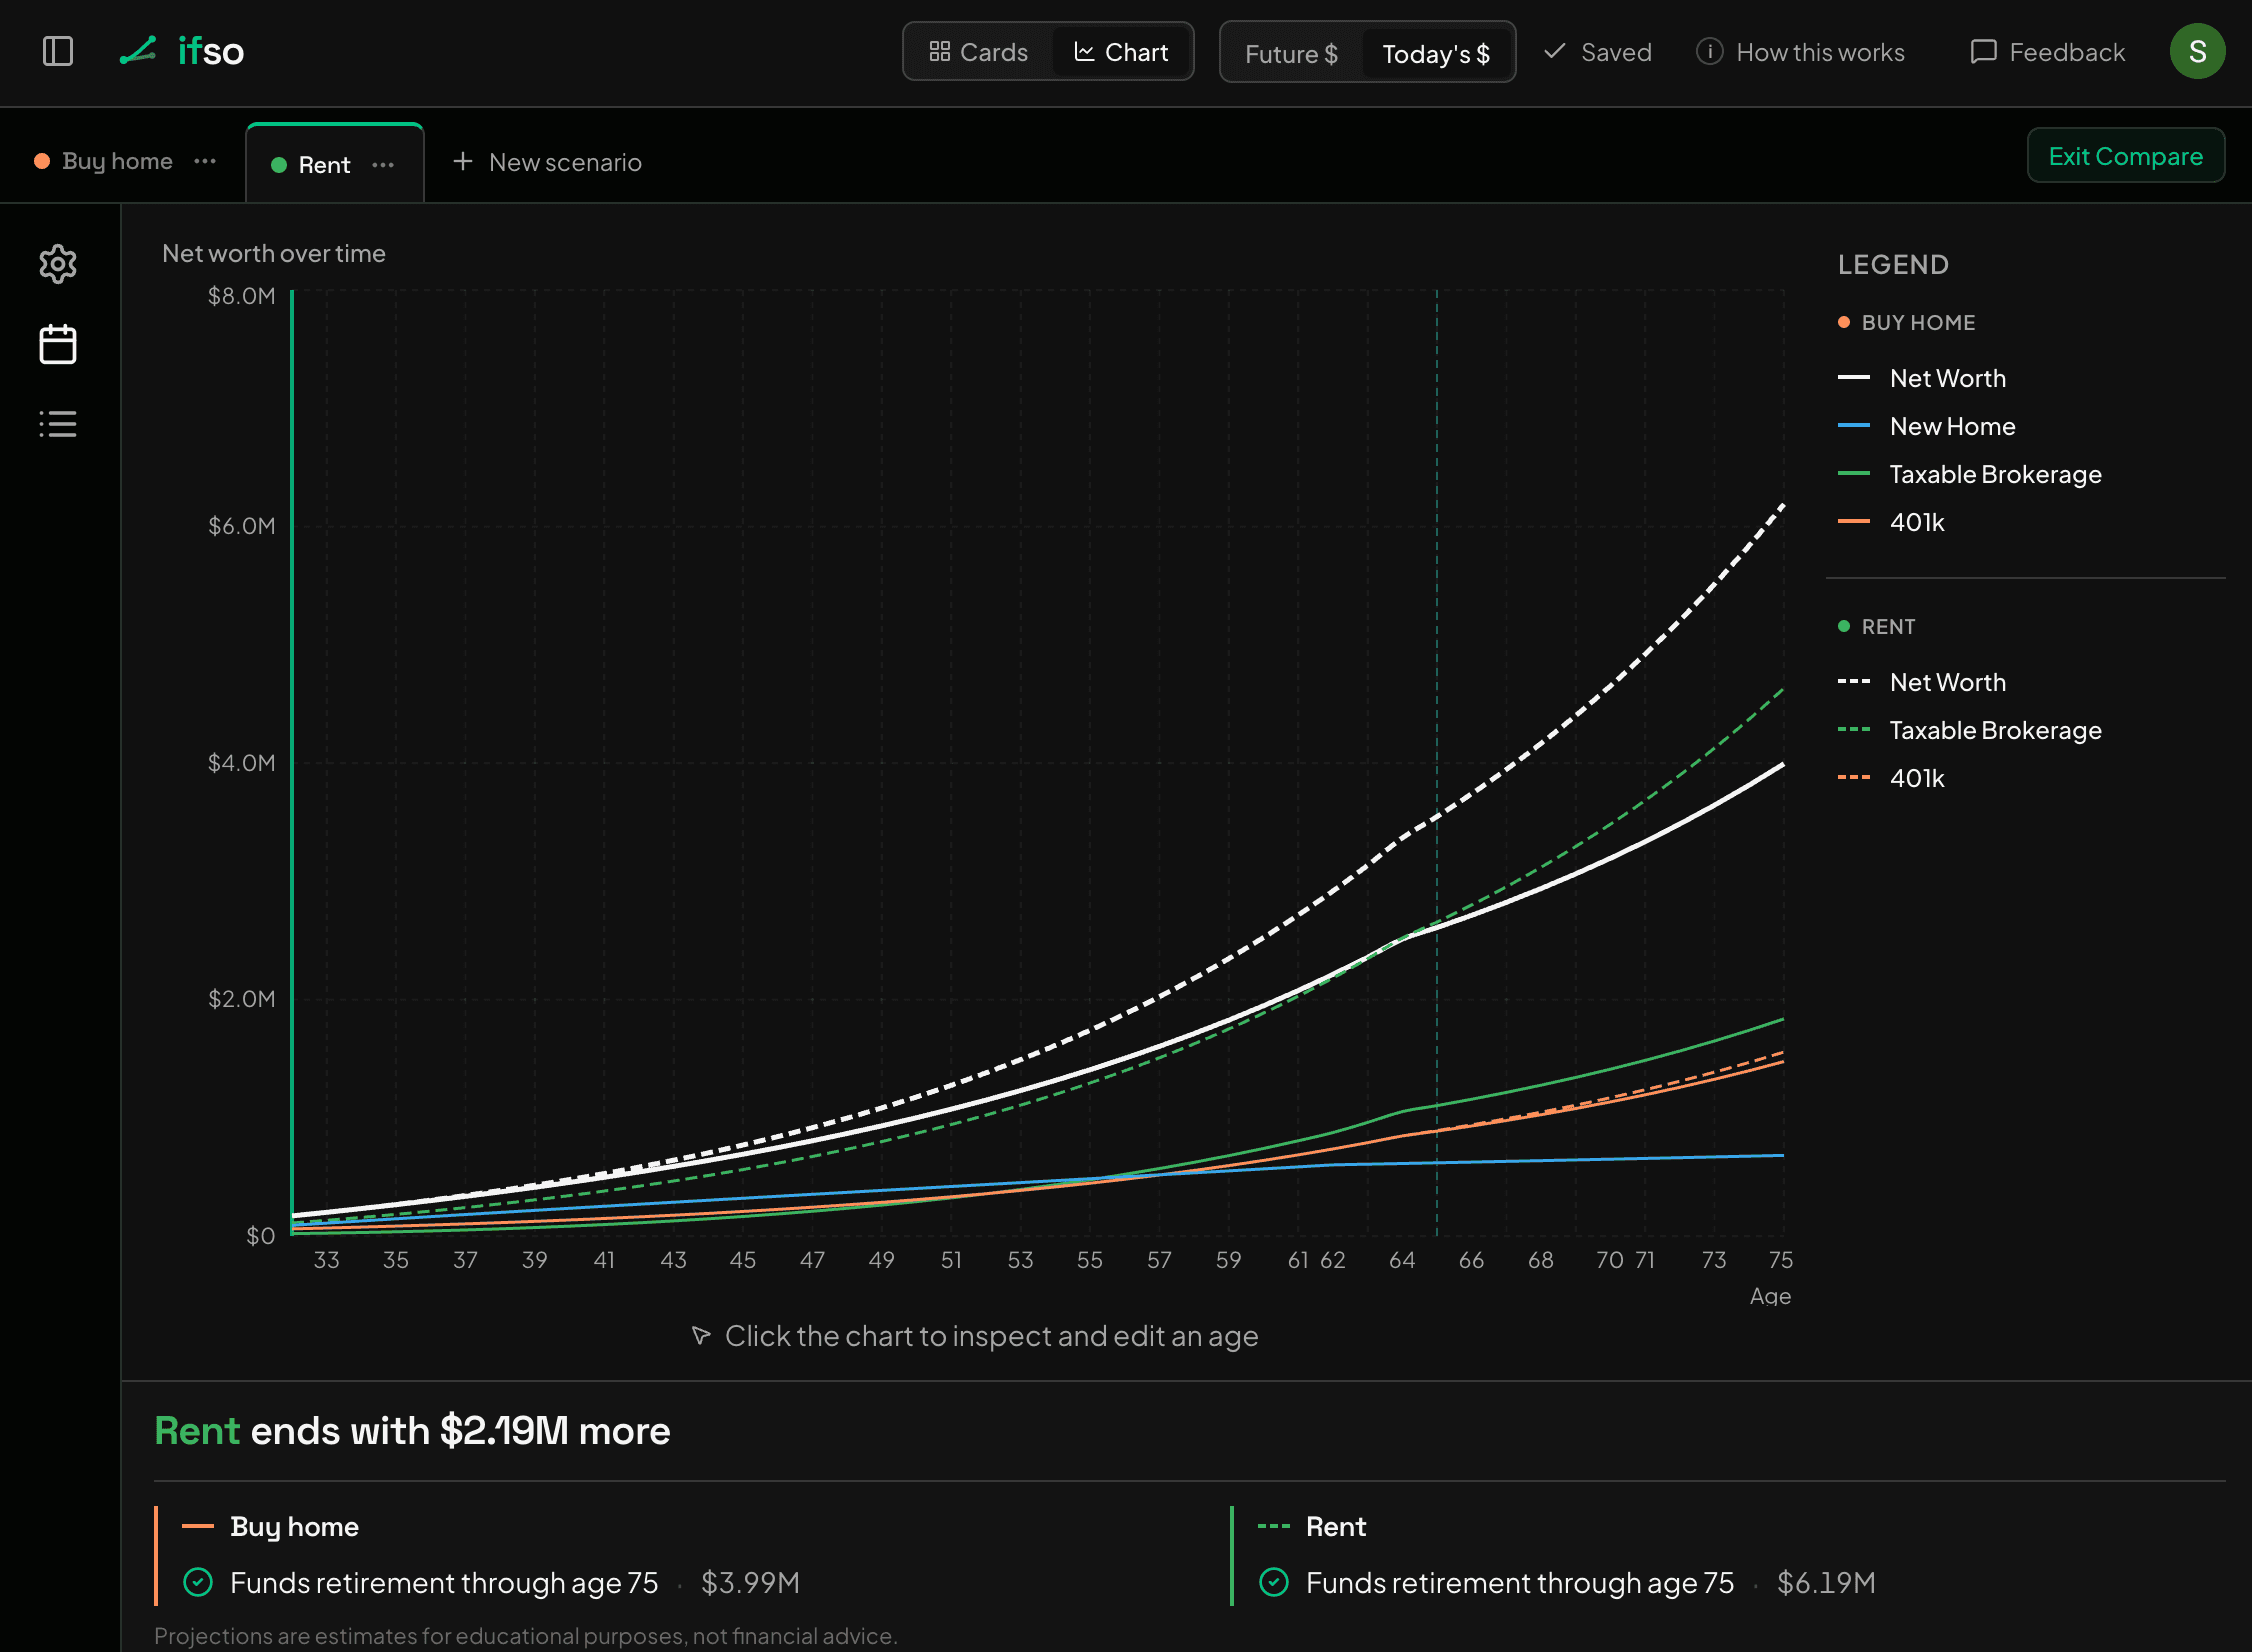Click the user avatar S
Viewport: 2252px width, 1652px height.
pyautogui.click(x=2197, y=51)
